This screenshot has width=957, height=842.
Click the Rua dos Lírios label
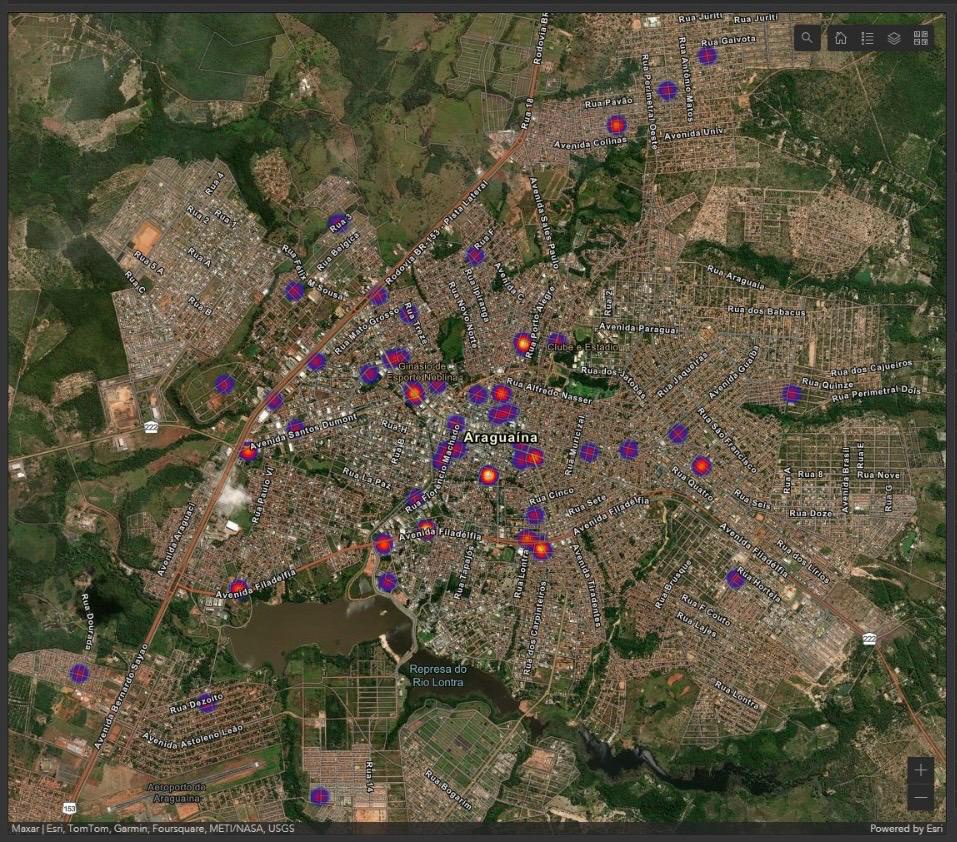(803, 561)
